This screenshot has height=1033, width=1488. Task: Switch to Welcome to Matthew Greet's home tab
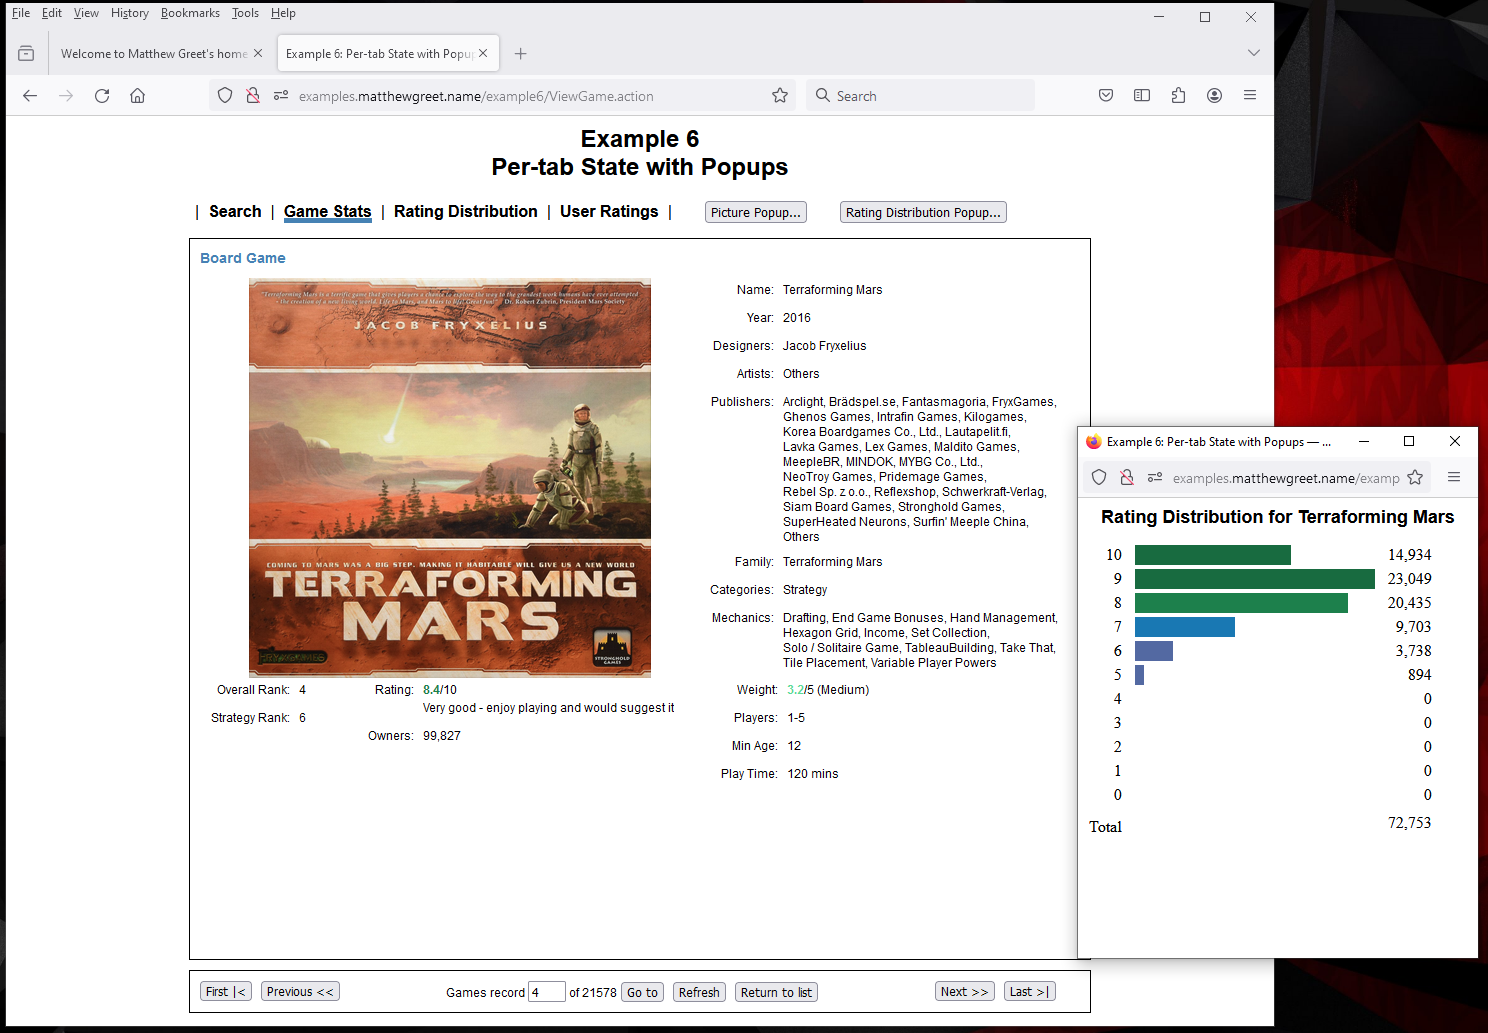[x=154, y=54]
